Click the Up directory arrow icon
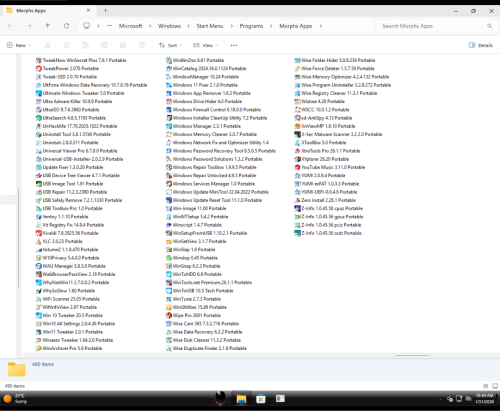Image resolution: width=500 pixels, height=411 pixels. pos(48,26)
